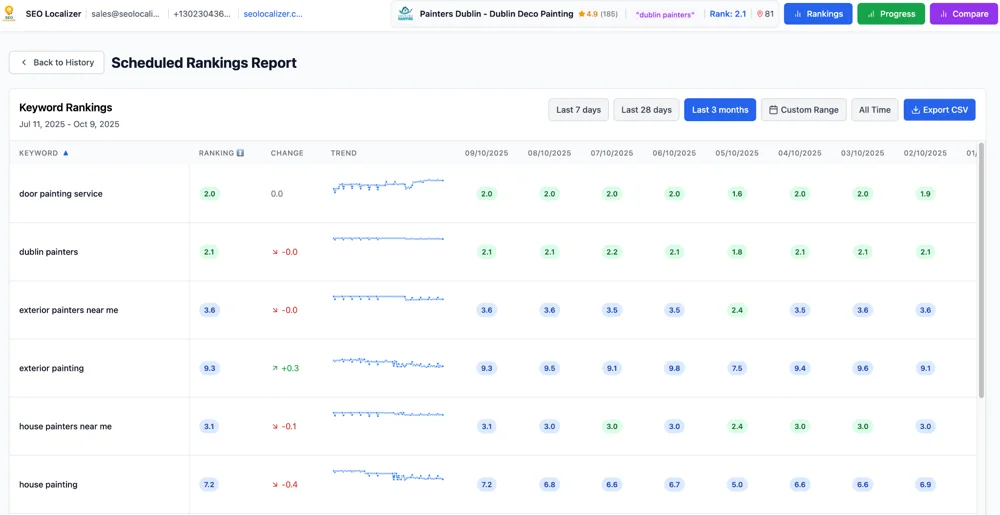Open the Progress view
The width and height of the screenshot is (1000, 515).
click(890, 14)
